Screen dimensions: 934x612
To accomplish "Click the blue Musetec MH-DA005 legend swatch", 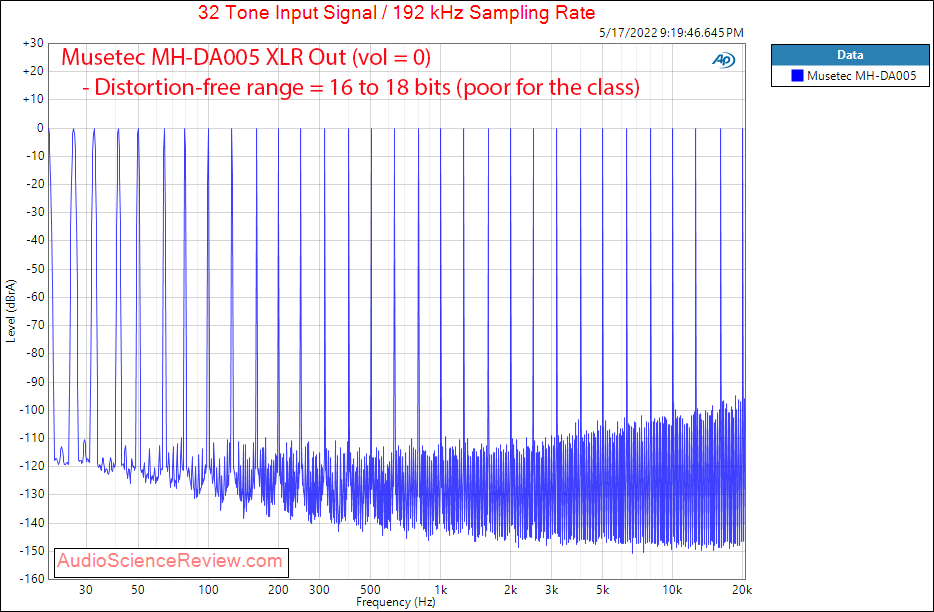I will coord(797,76).
